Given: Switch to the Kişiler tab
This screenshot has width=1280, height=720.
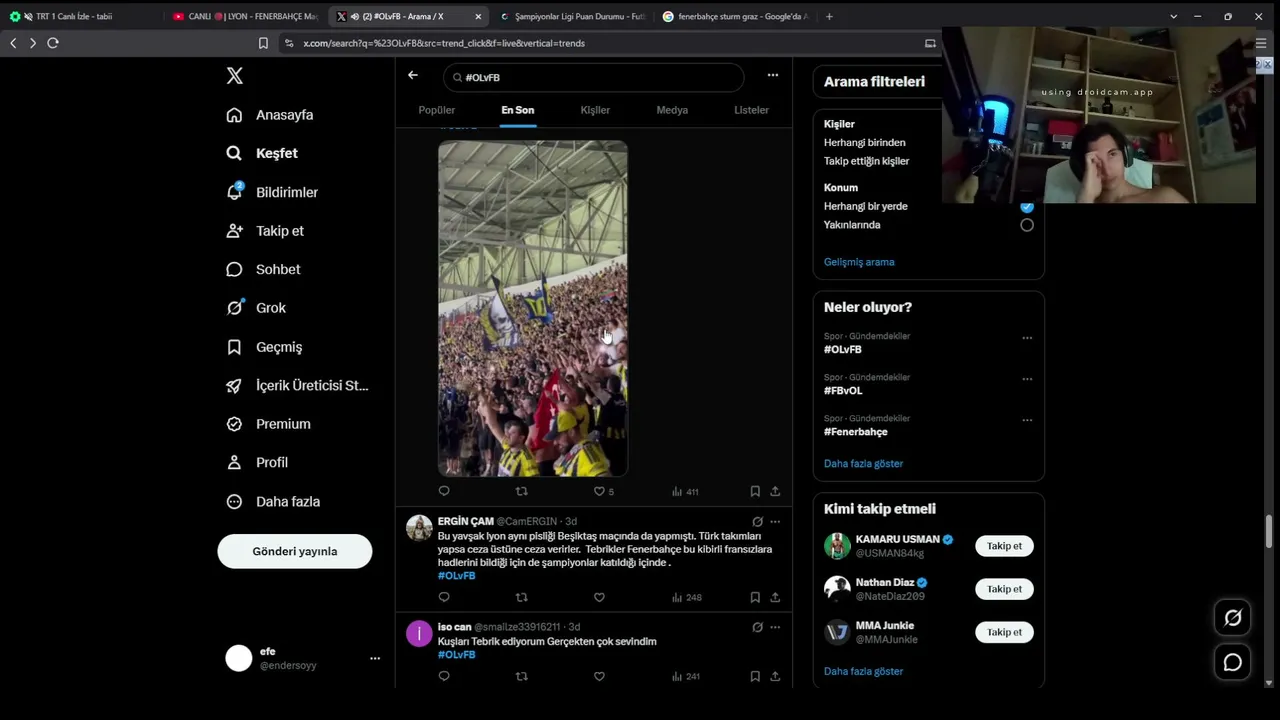Looking at the screenshot, I should pyautogui.click(x=595, y=110).
